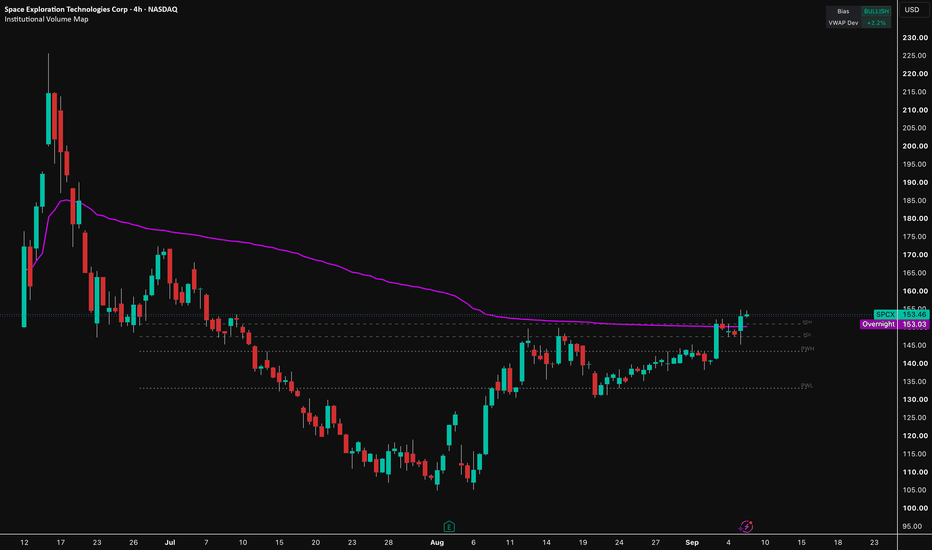
Task: Select the purple Overnight 153.03 price tag
Action: [895, 324]
